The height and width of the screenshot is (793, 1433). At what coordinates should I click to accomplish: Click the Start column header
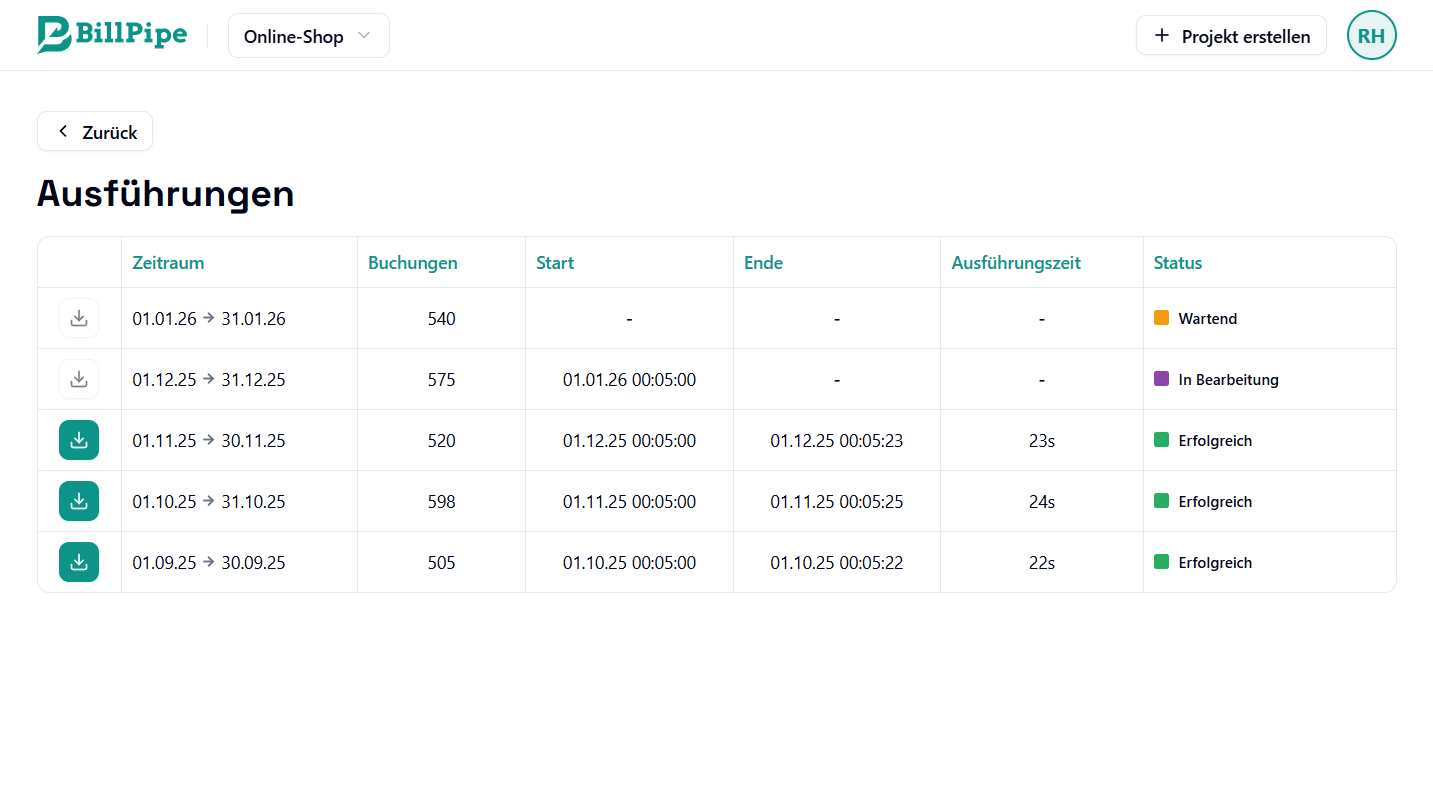coord(555,263)
